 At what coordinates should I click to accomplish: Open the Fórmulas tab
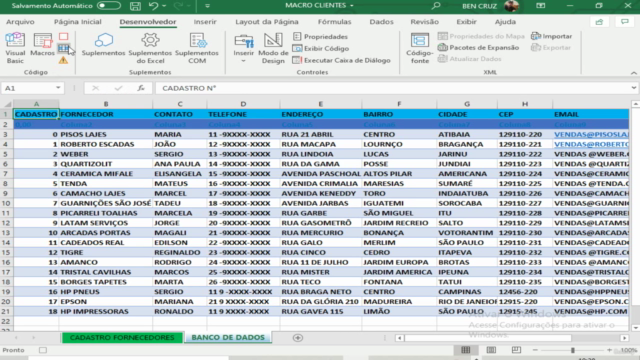[334, 22]
